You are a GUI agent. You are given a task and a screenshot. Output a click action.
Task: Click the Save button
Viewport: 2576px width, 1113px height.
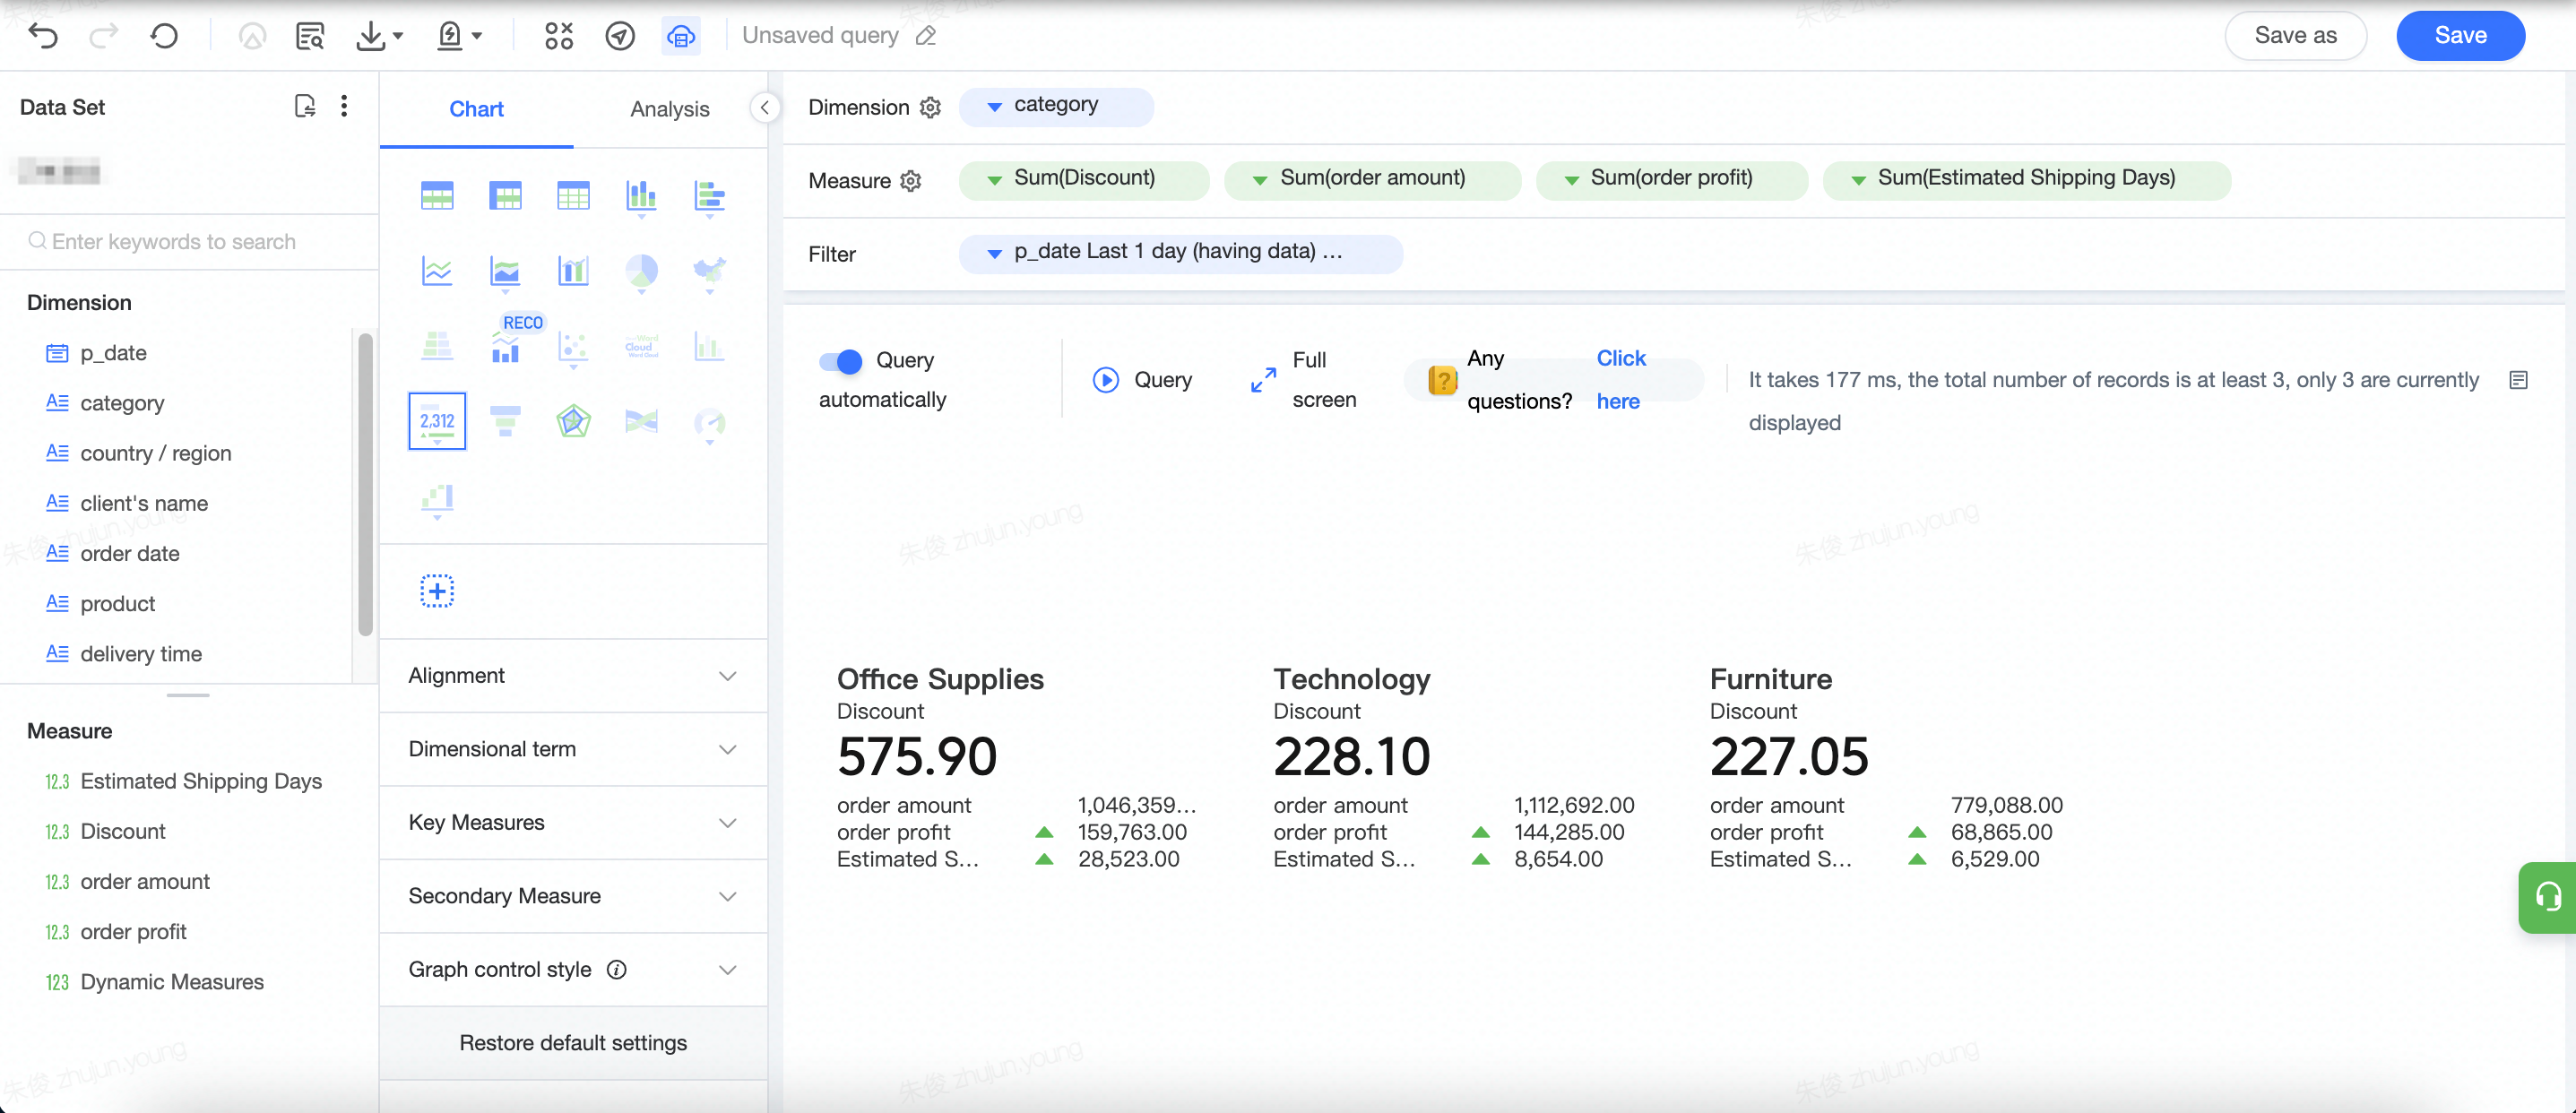click(x=2460, y=36)
